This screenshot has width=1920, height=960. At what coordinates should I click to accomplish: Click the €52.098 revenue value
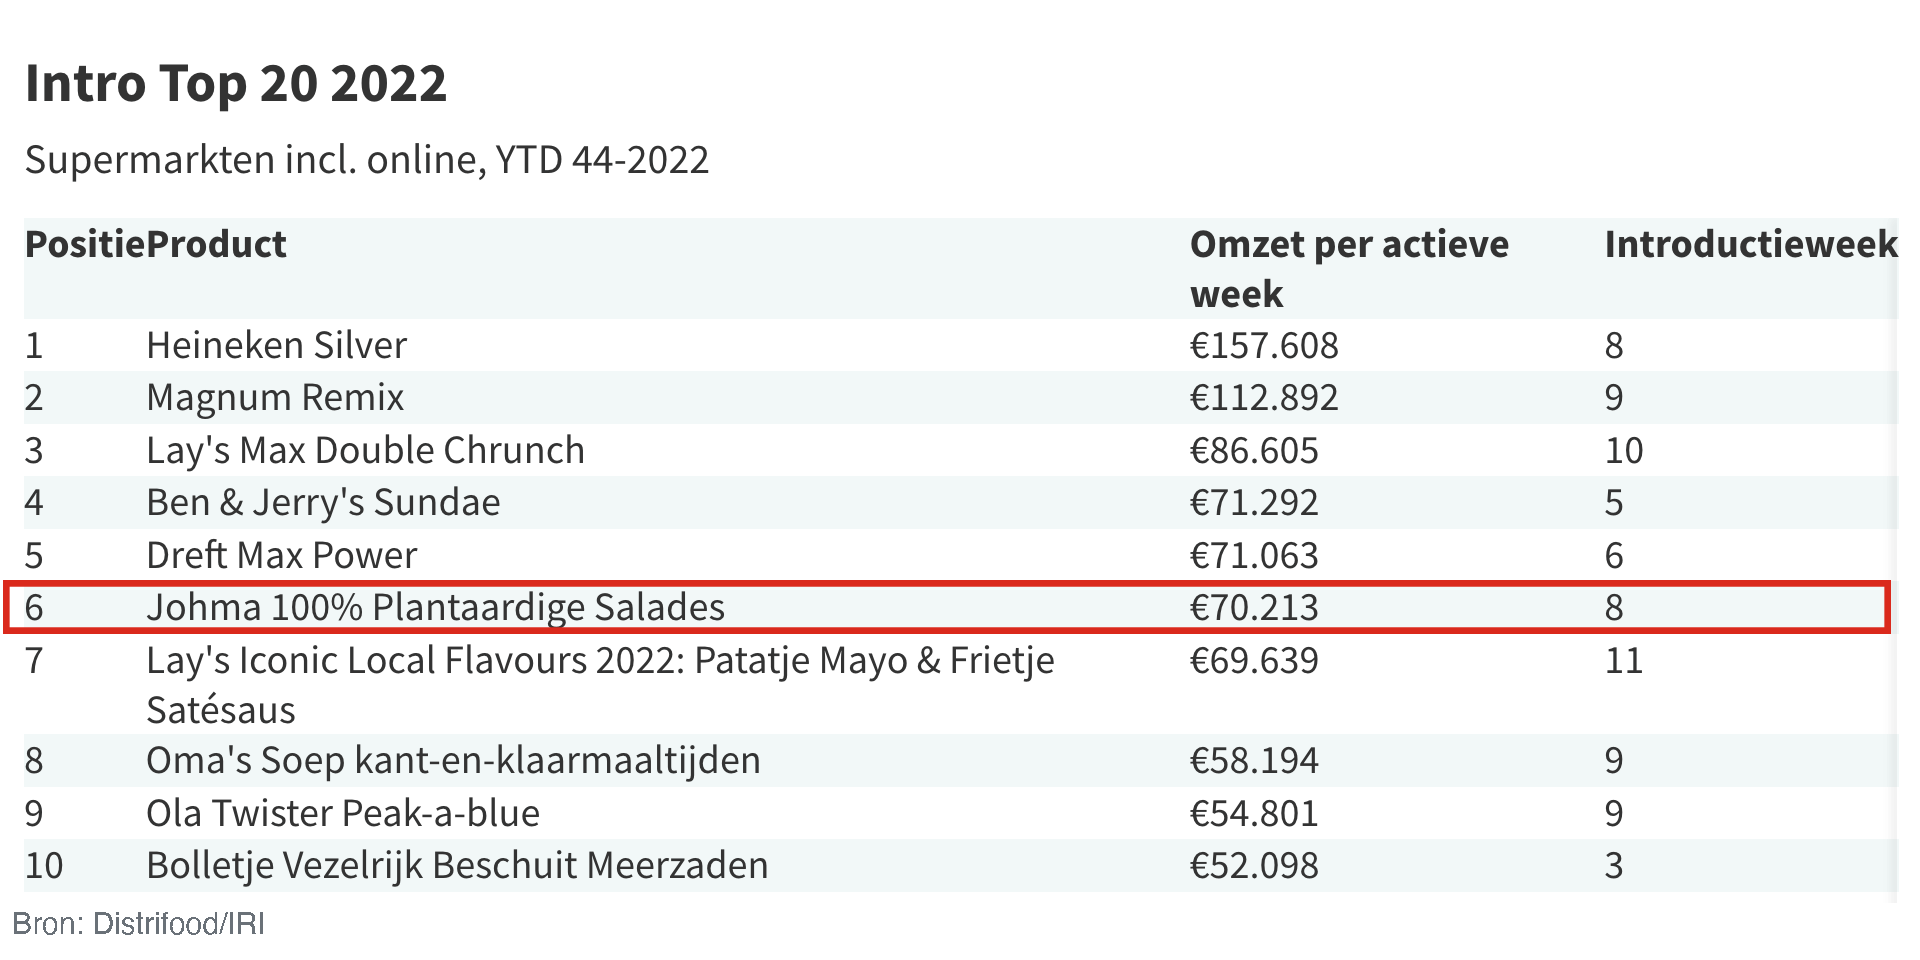pyautogui.click(x=1254, y=866)
